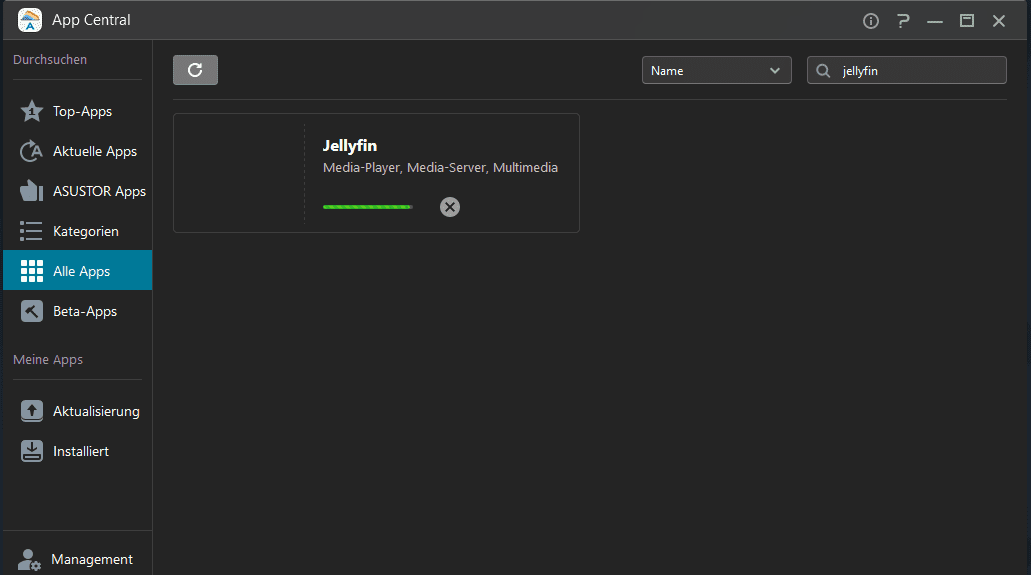Click the Aktualisierung upload icon
The width and height of the screenshot is (1031, 575).
[32, 411]
